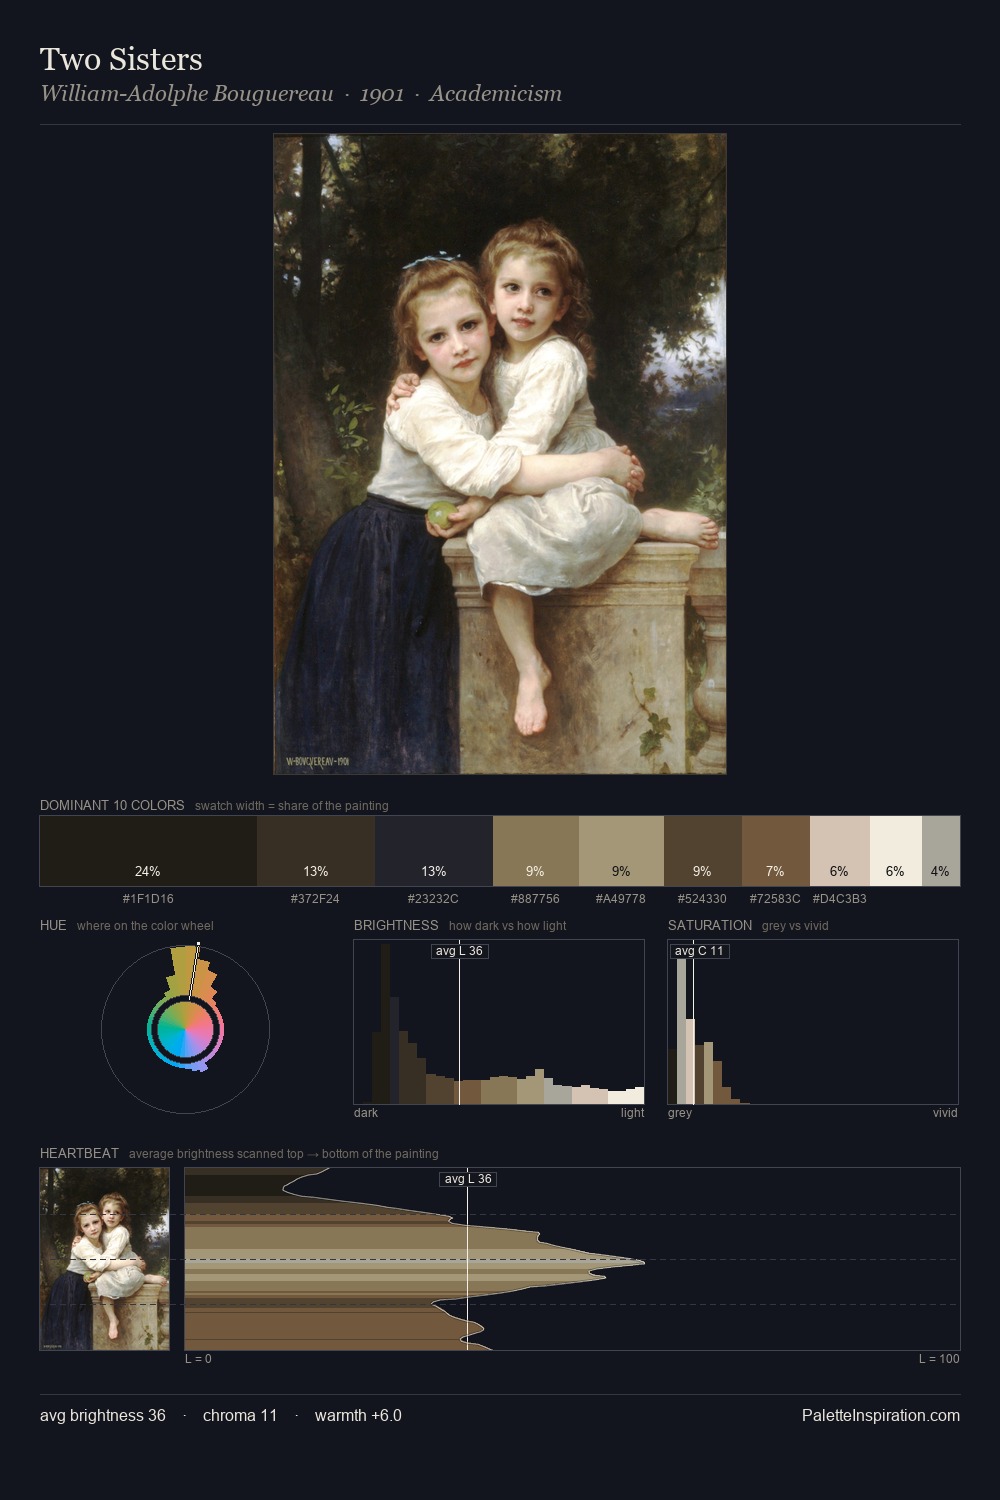This screenshot has width=1000, height=1500.
Task: Open the small painting thumbnail beside Heartbeat chart
Action: pyautogui.click(x=105, y=1259)
